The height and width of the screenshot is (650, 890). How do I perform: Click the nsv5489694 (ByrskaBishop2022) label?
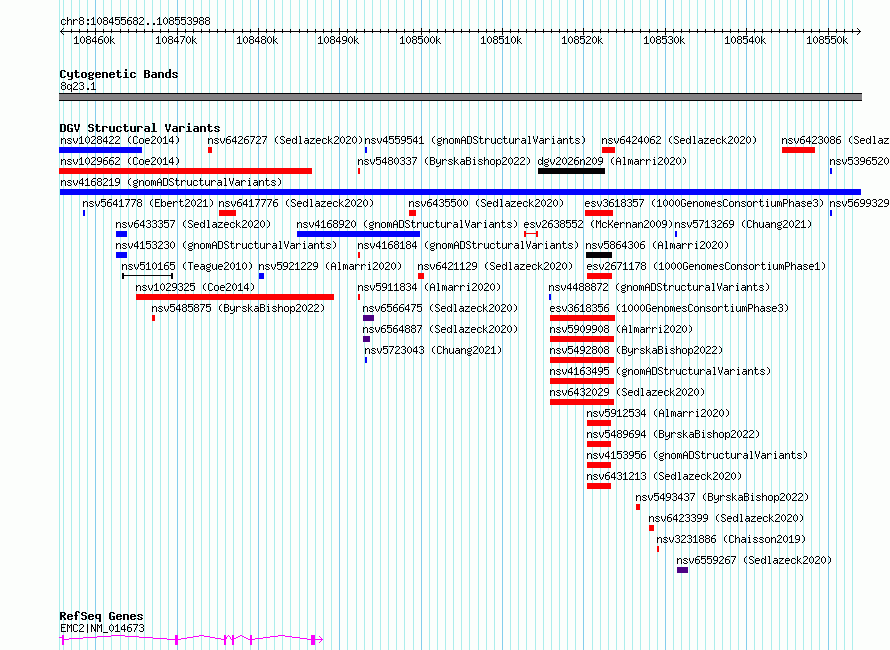pyautogui.click(x=673, y=434)
